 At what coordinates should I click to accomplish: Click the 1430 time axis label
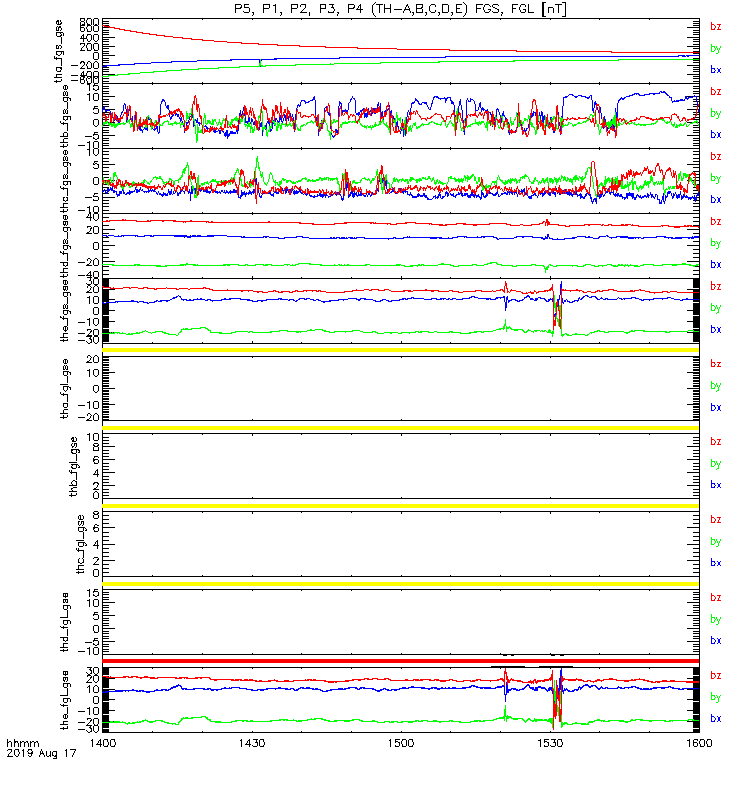[252, 743]
